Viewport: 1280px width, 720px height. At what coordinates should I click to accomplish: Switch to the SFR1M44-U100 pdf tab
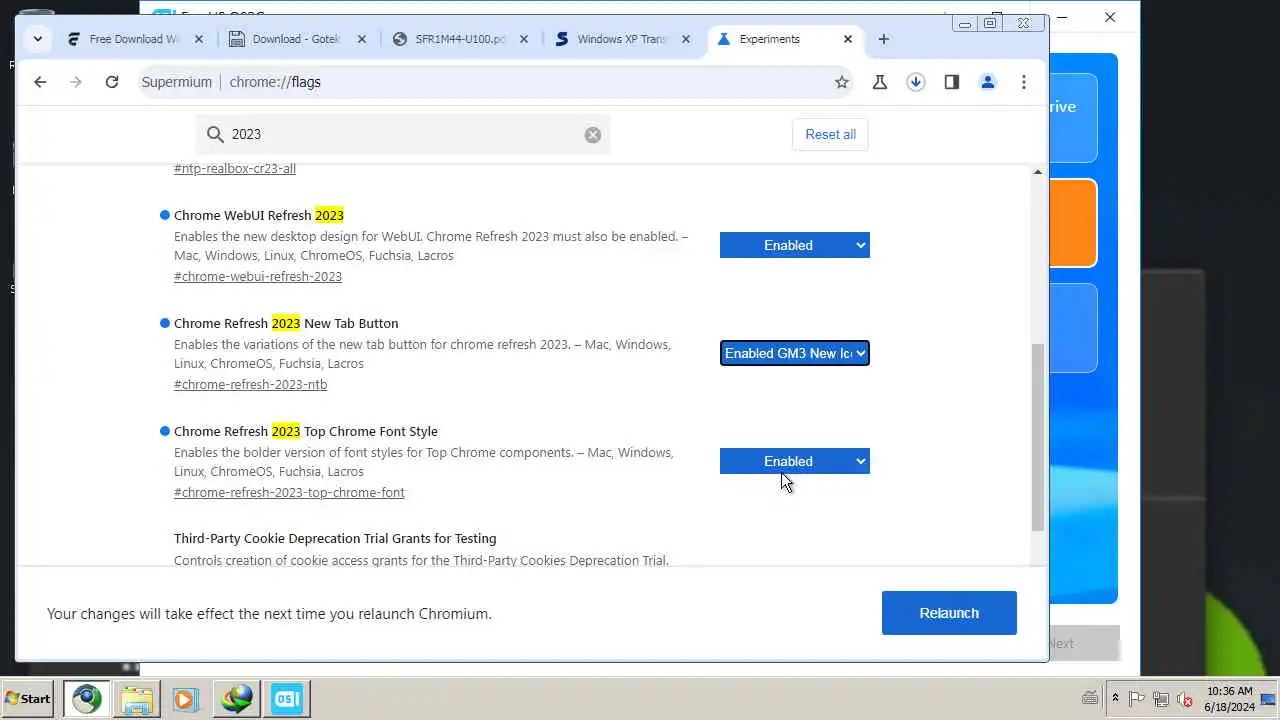[460, 39]
